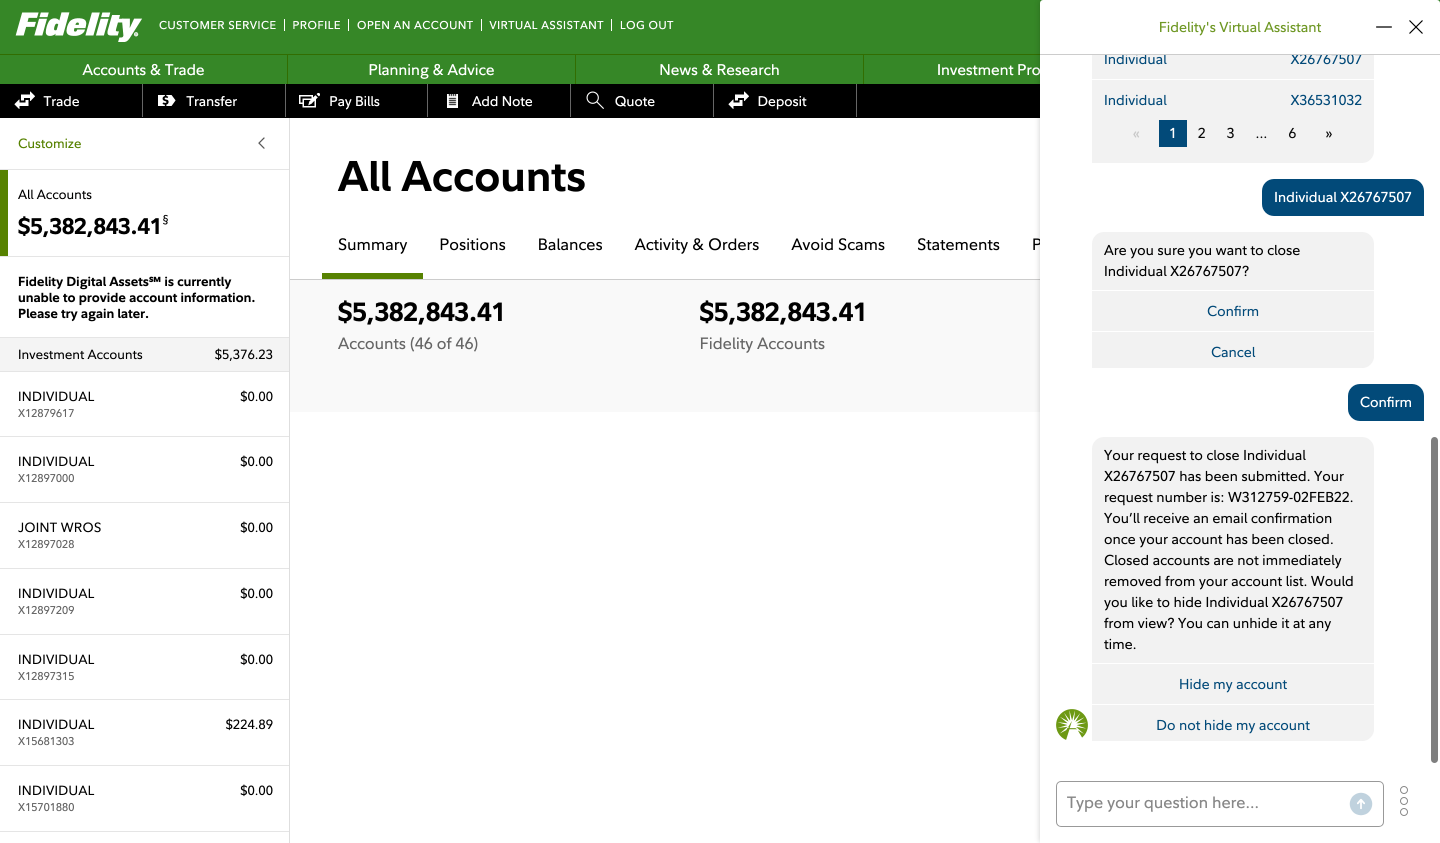Select Individual account X12897209

(x=145, y=601)
